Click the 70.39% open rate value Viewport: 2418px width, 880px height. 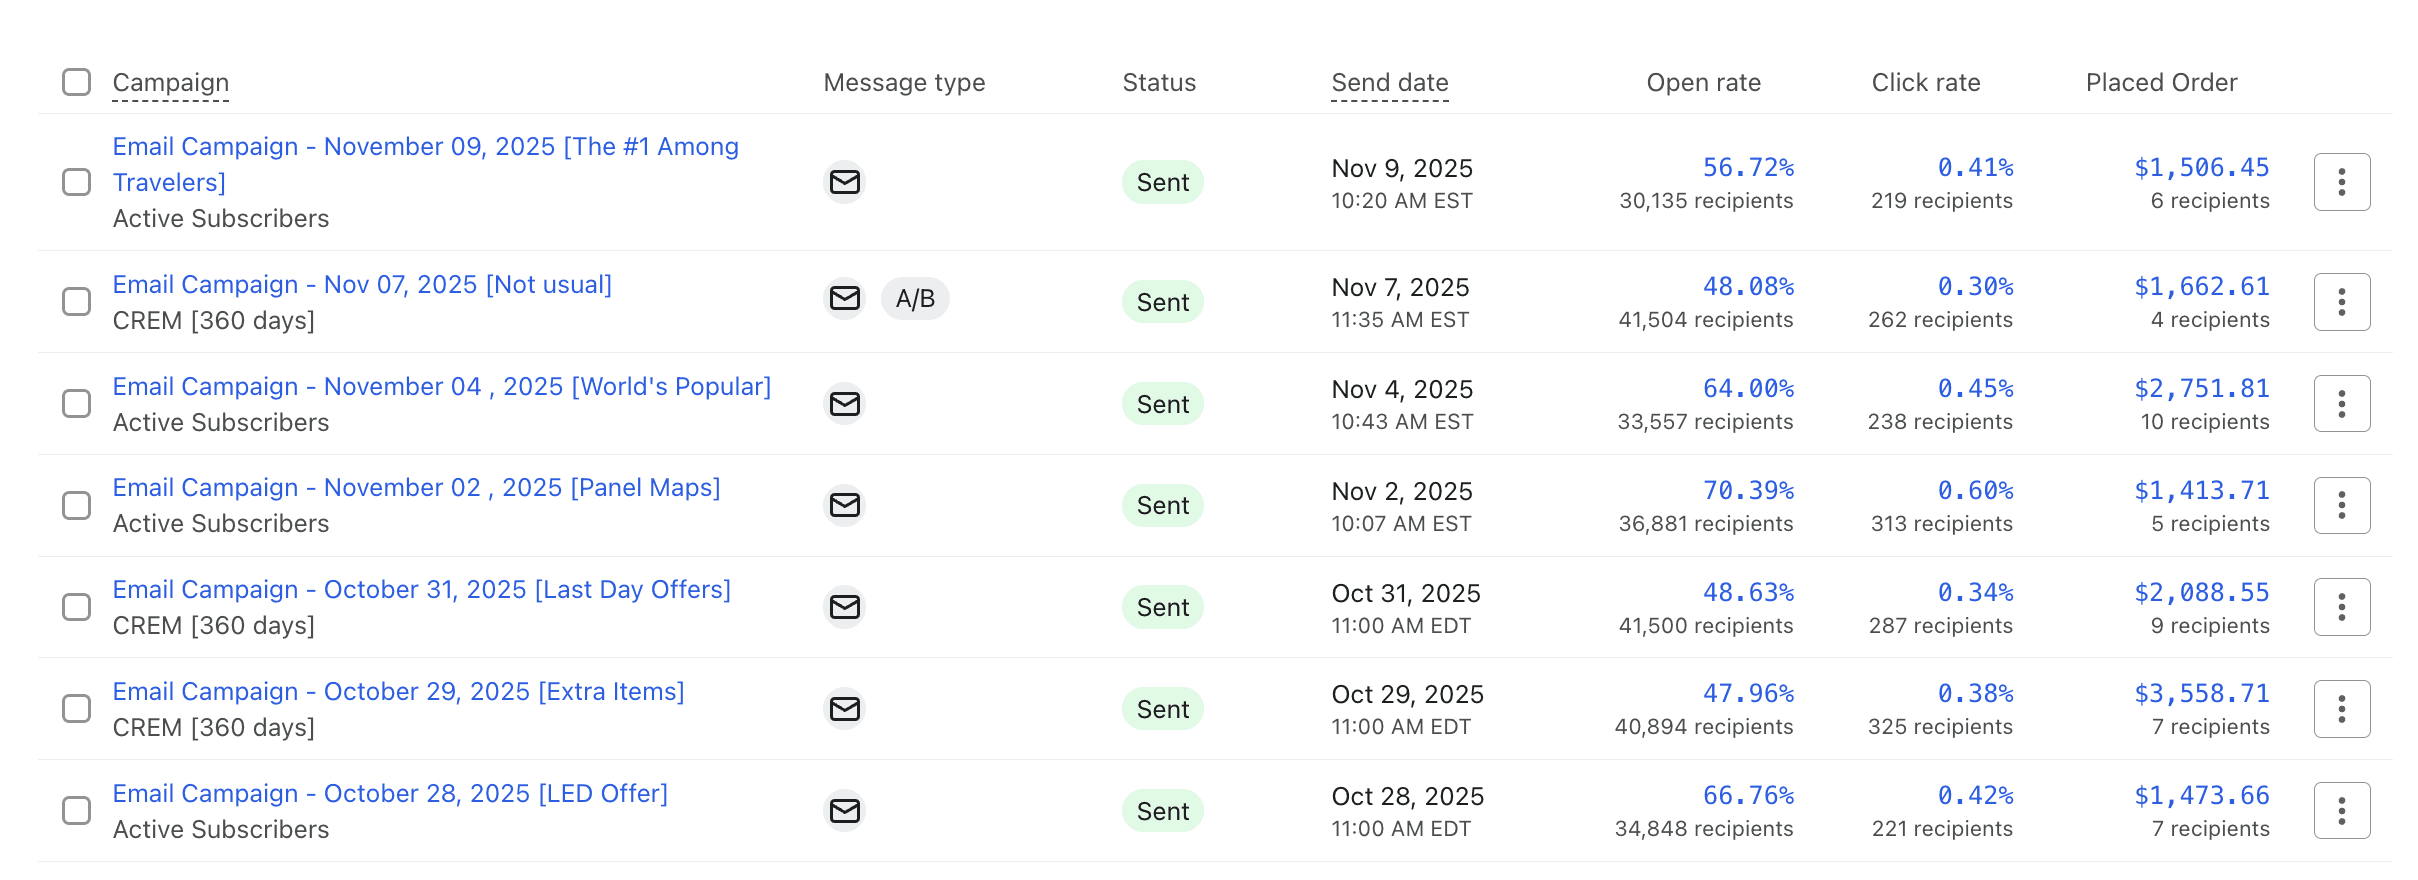tap(1748, 490)
